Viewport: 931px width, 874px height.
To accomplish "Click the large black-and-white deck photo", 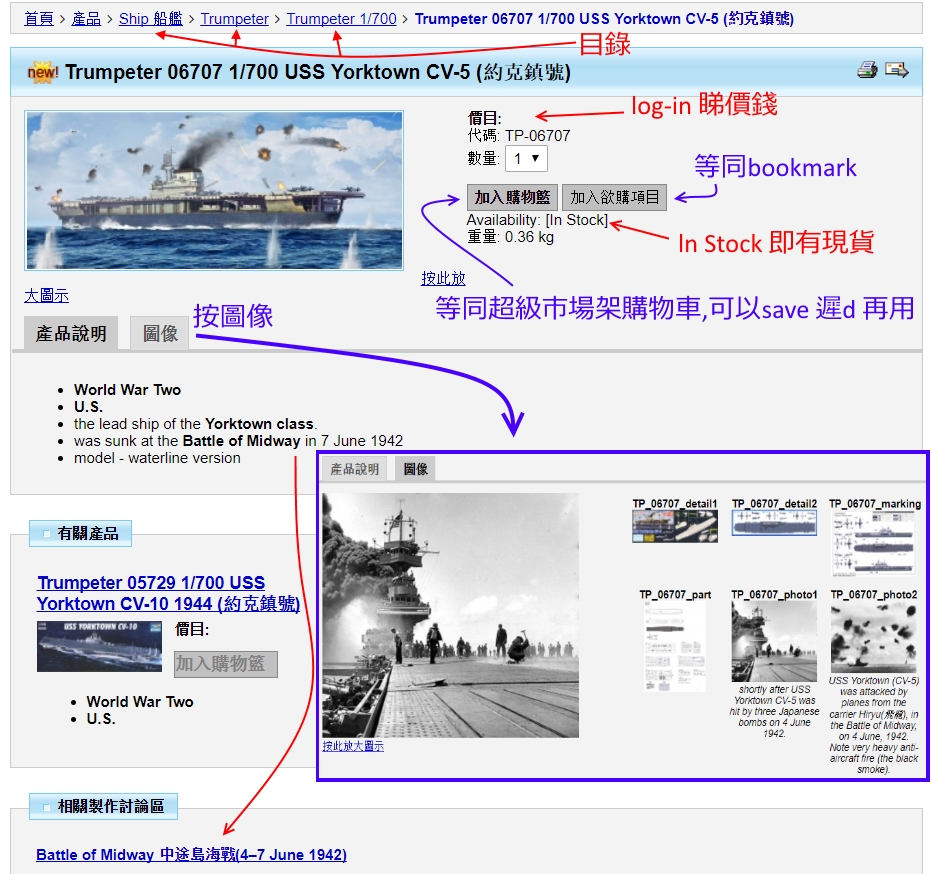I will (450, 615).
